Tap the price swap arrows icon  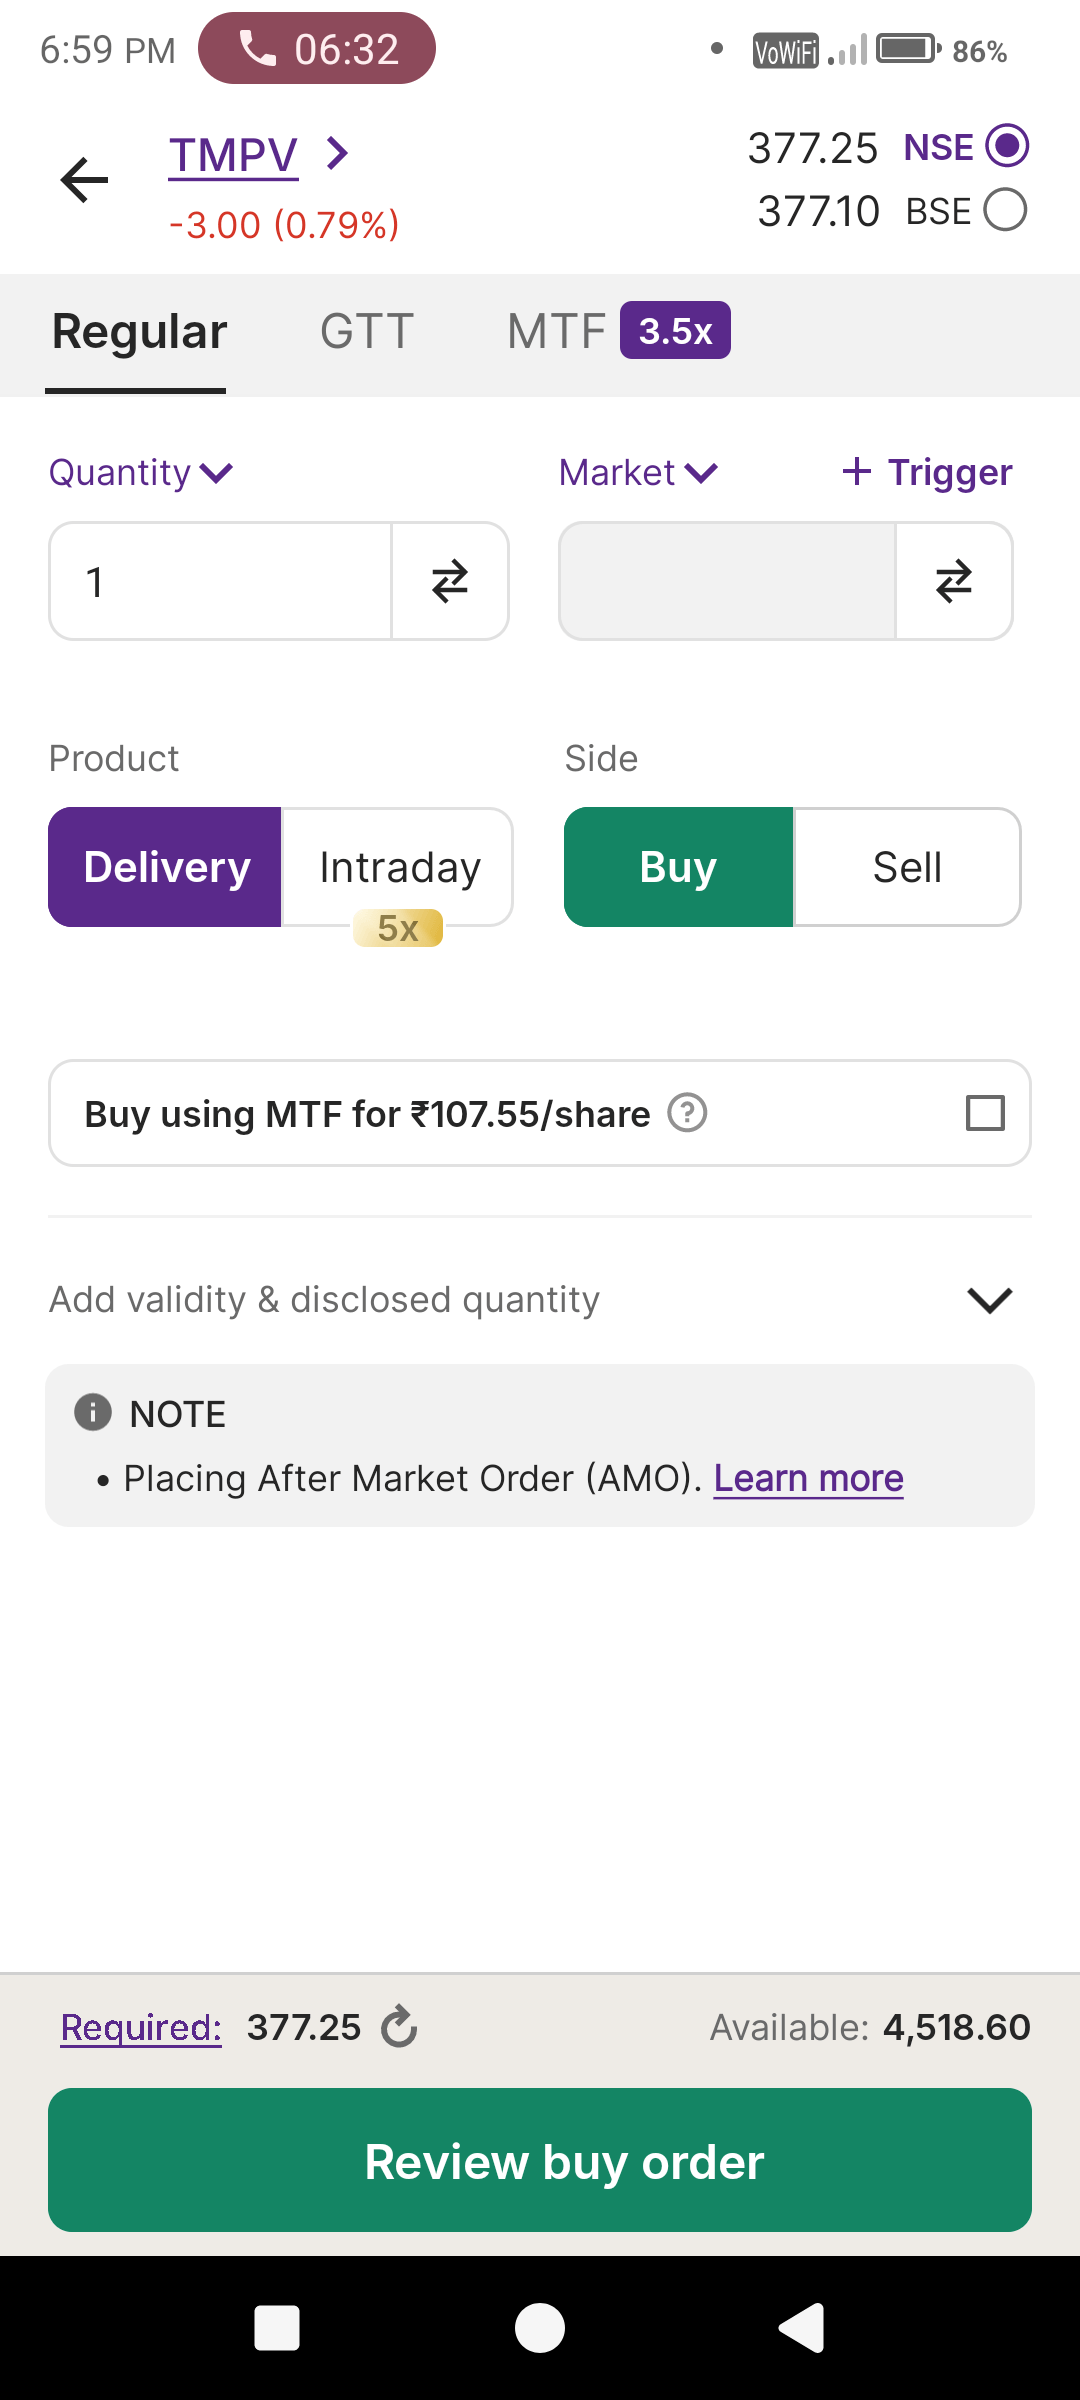click(954, 581)
